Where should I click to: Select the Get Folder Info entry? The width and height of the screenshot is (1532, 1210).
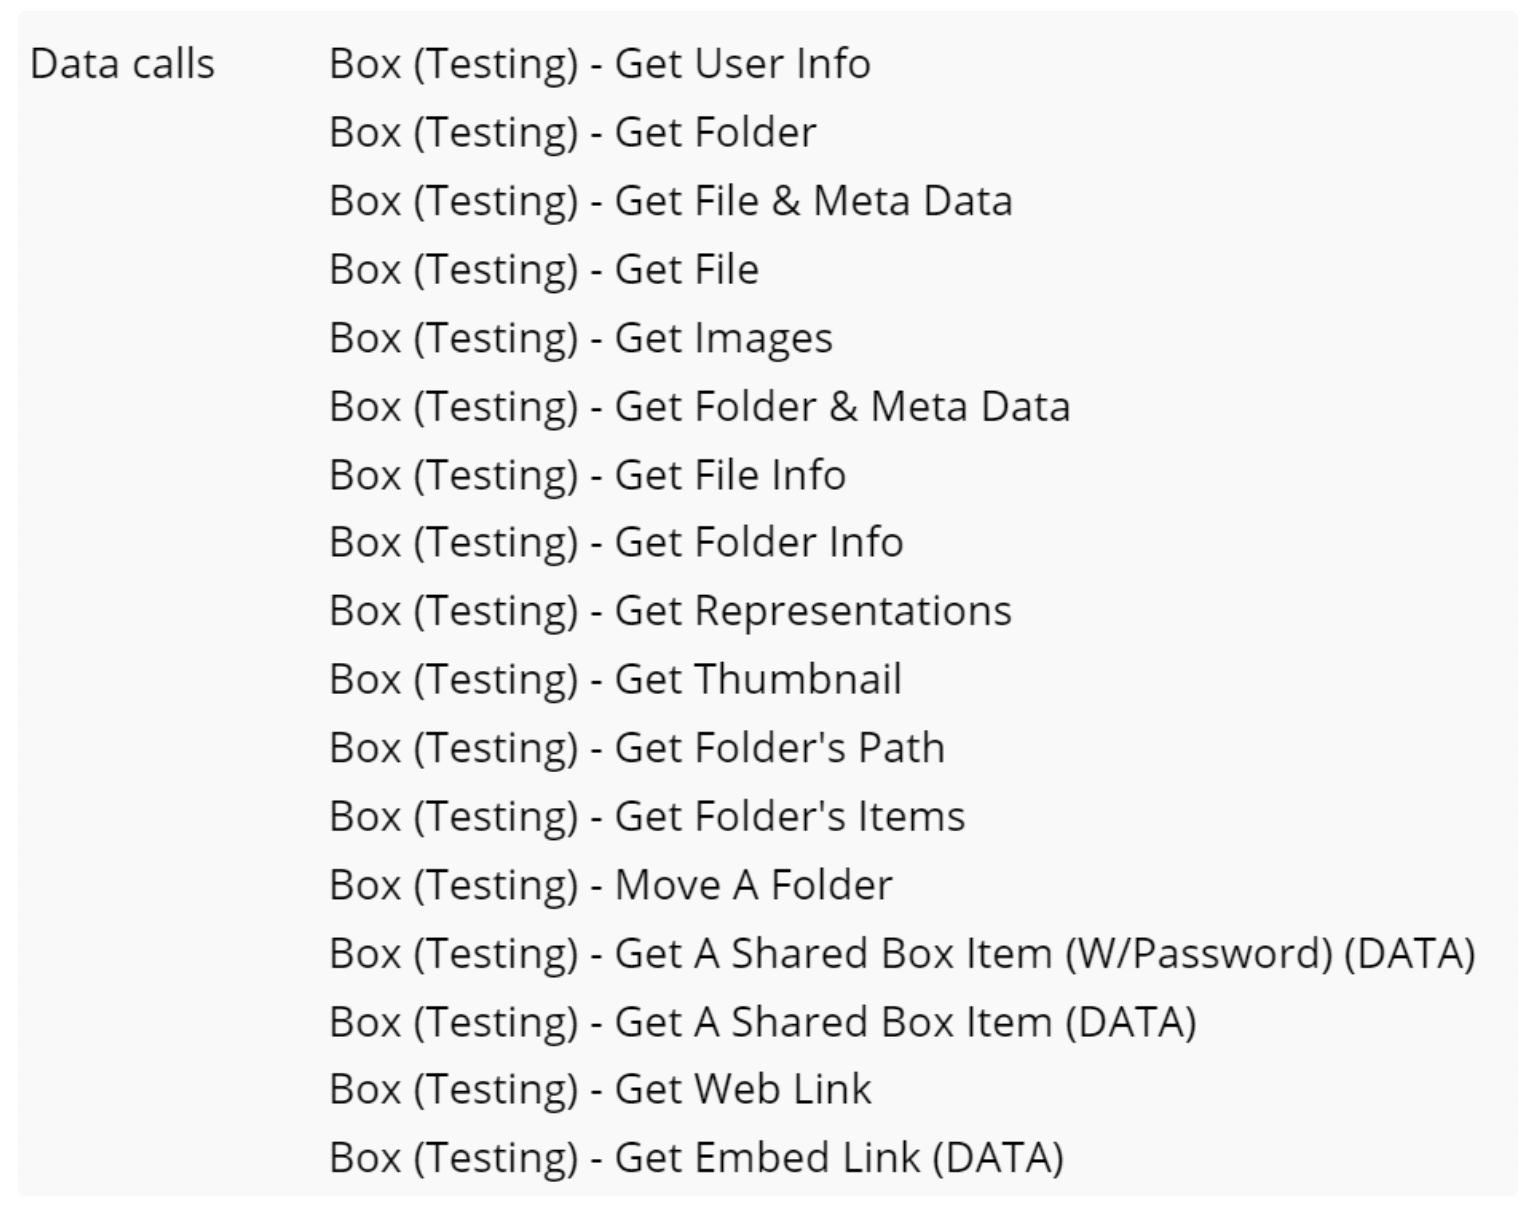[617, 542]
